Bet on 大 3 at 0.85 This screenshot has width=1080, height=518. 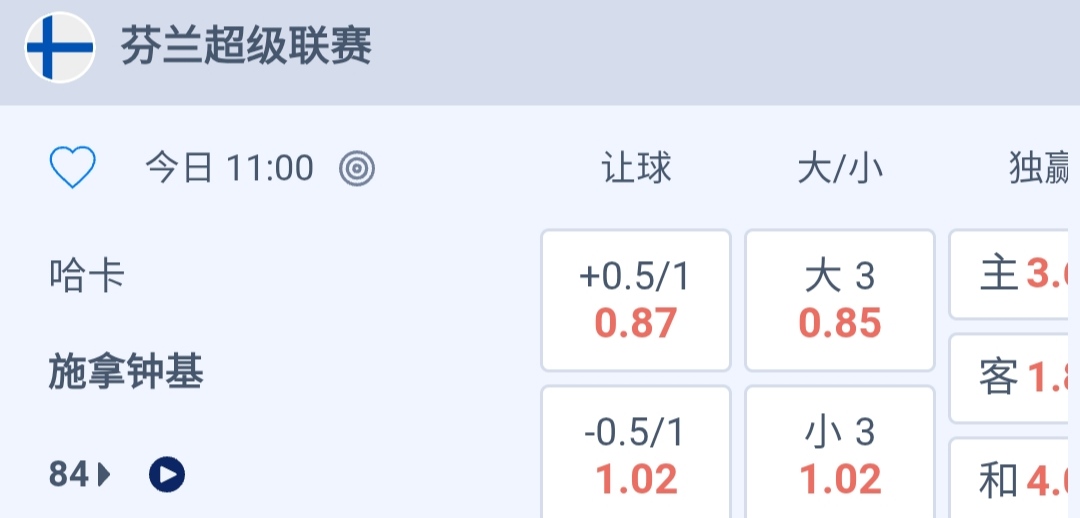840,300
